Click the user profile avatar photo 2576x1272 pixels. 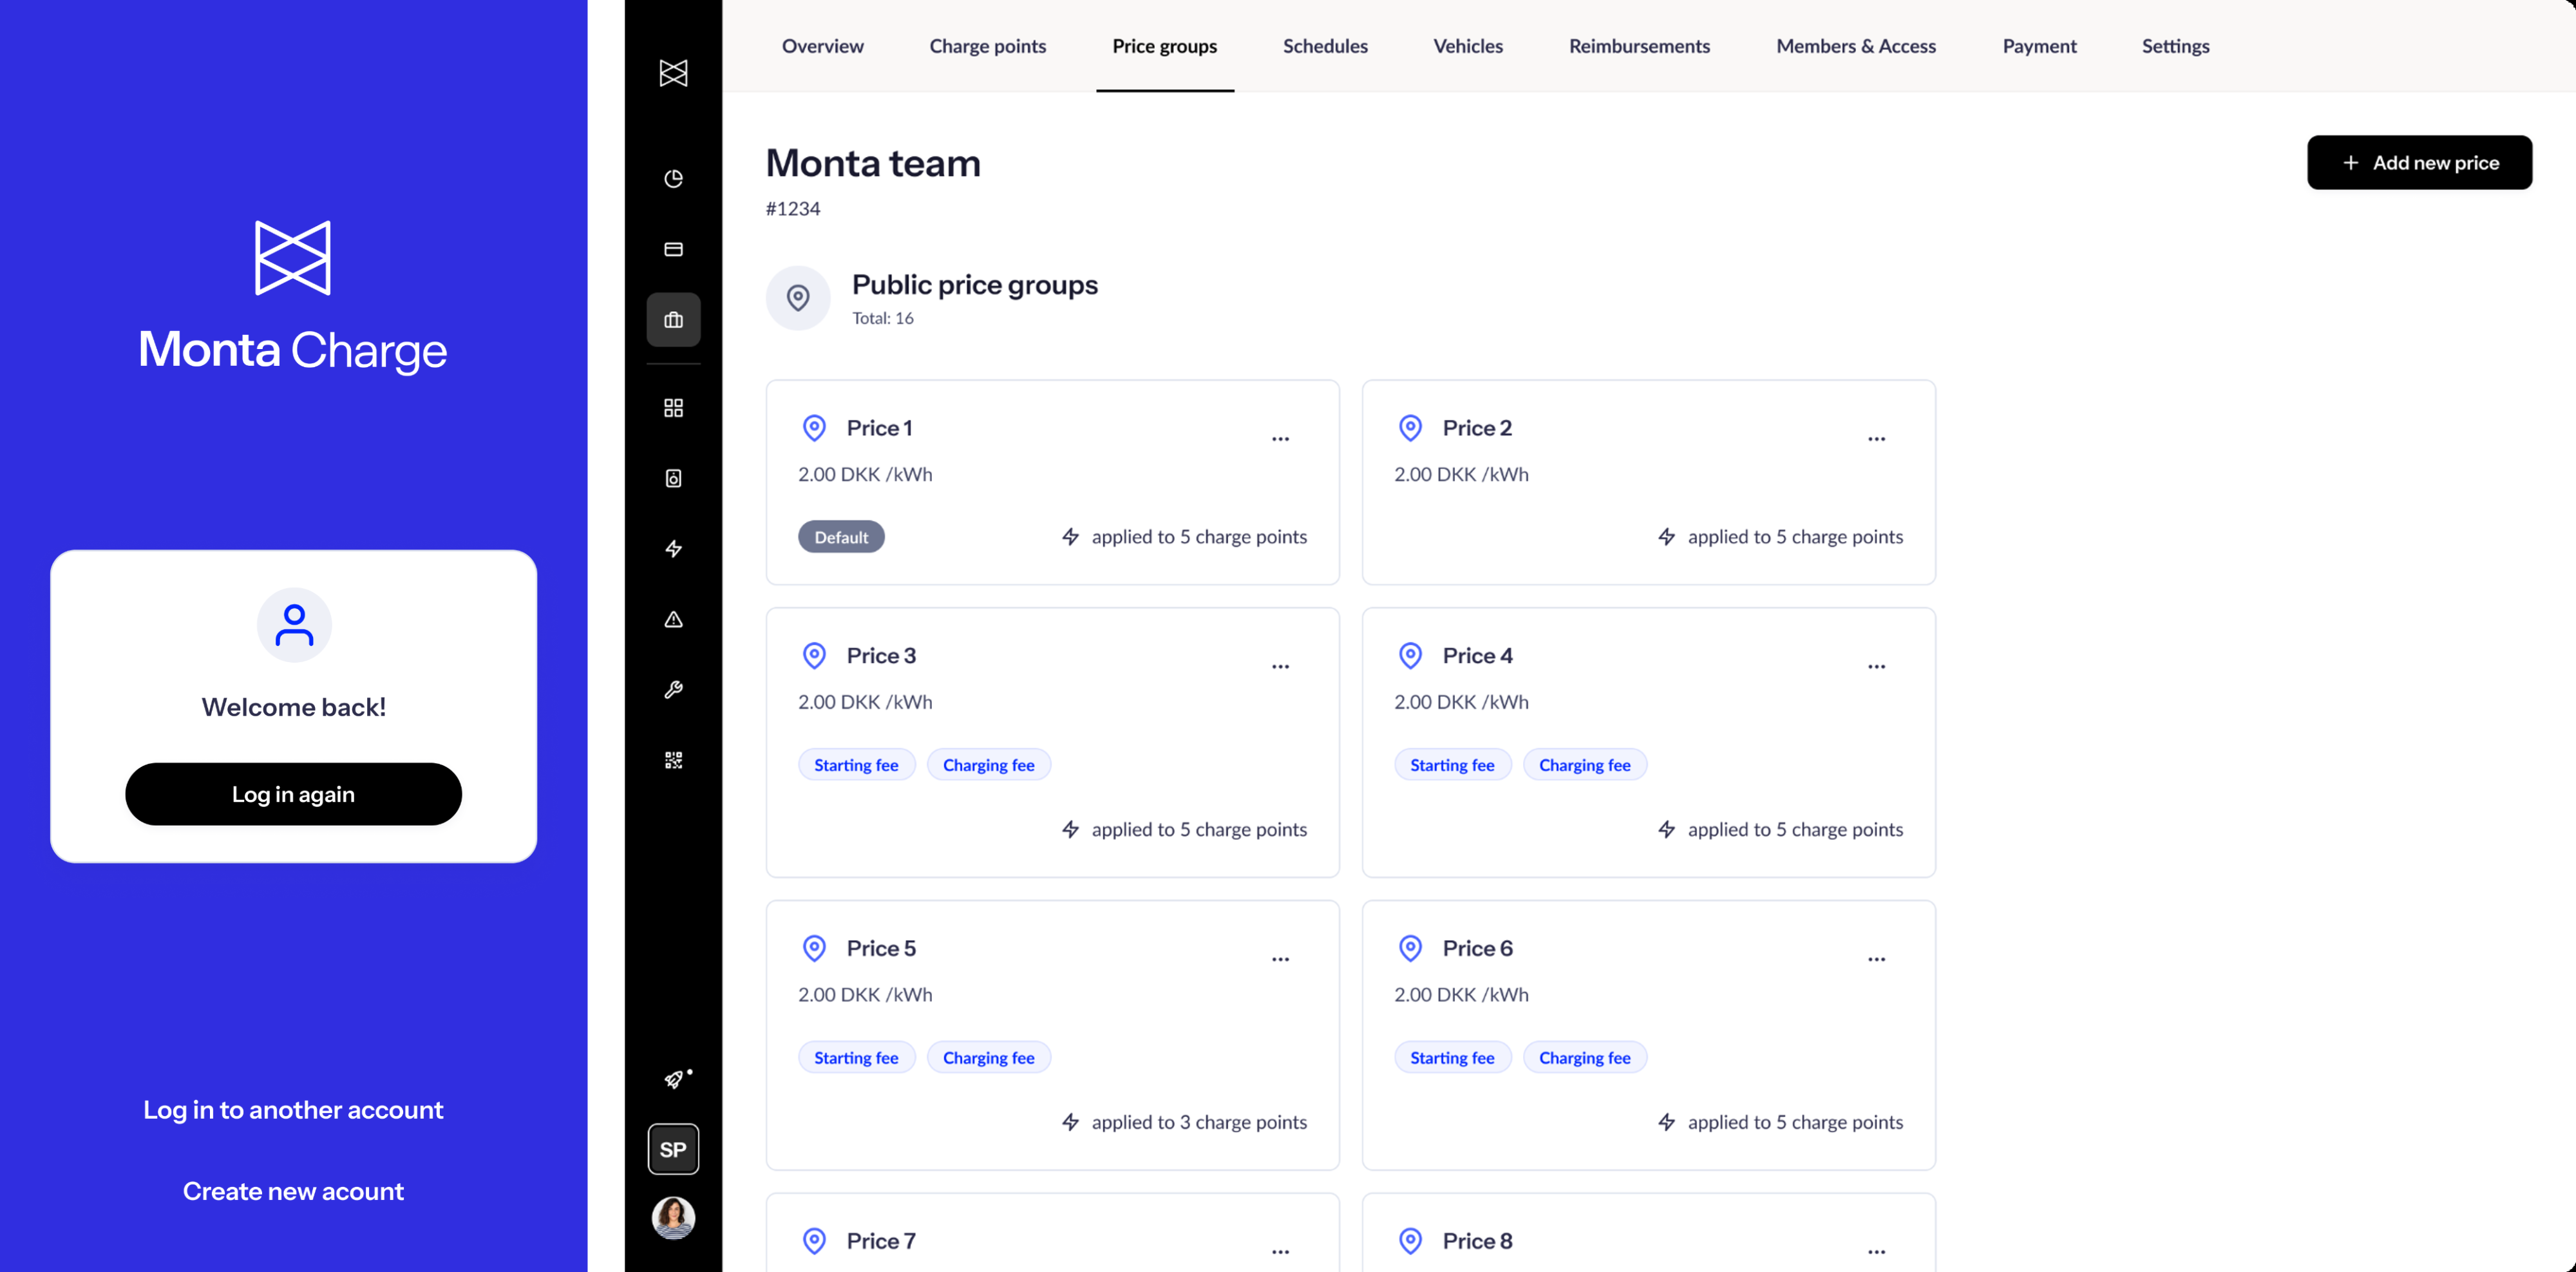click(x=673, y=1217)
